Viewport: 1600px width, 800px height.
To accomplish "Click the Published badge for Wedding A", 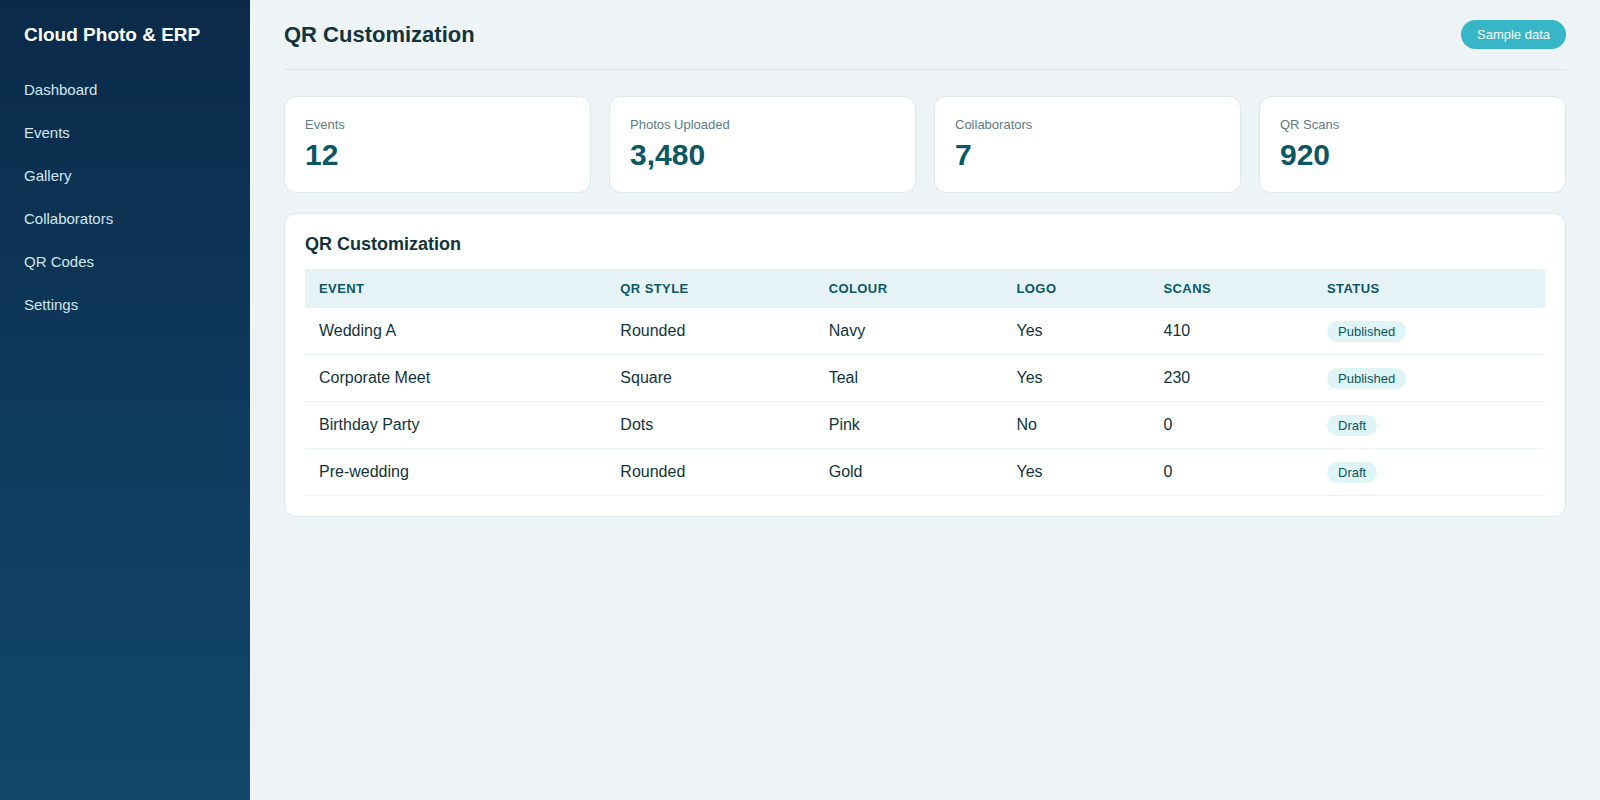I will tap(1366, 332).
